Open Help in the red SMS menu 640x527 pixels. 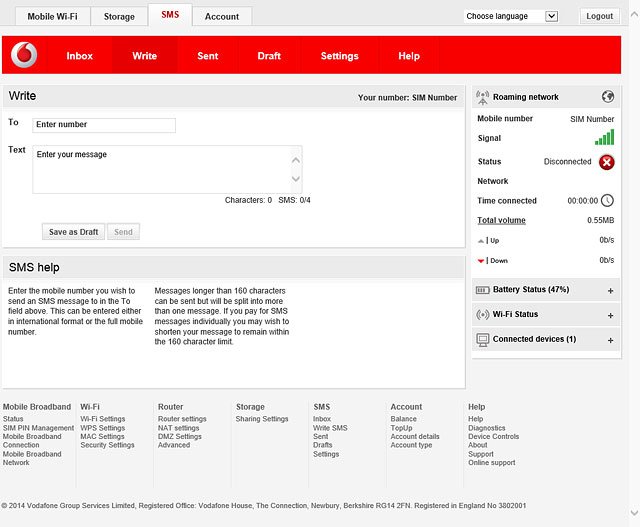point(409,56)
